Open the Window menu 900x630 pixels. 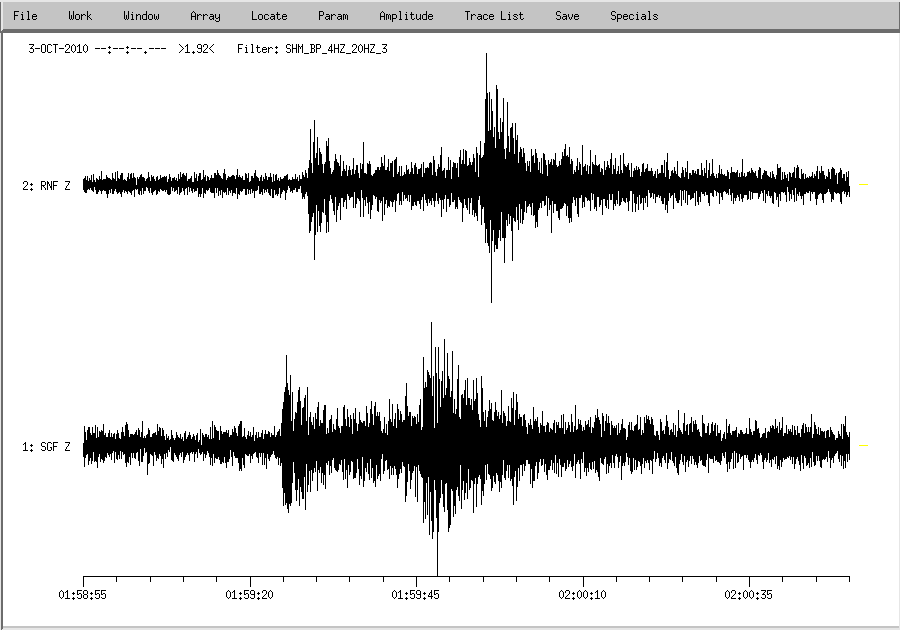[x=141, y=16]
